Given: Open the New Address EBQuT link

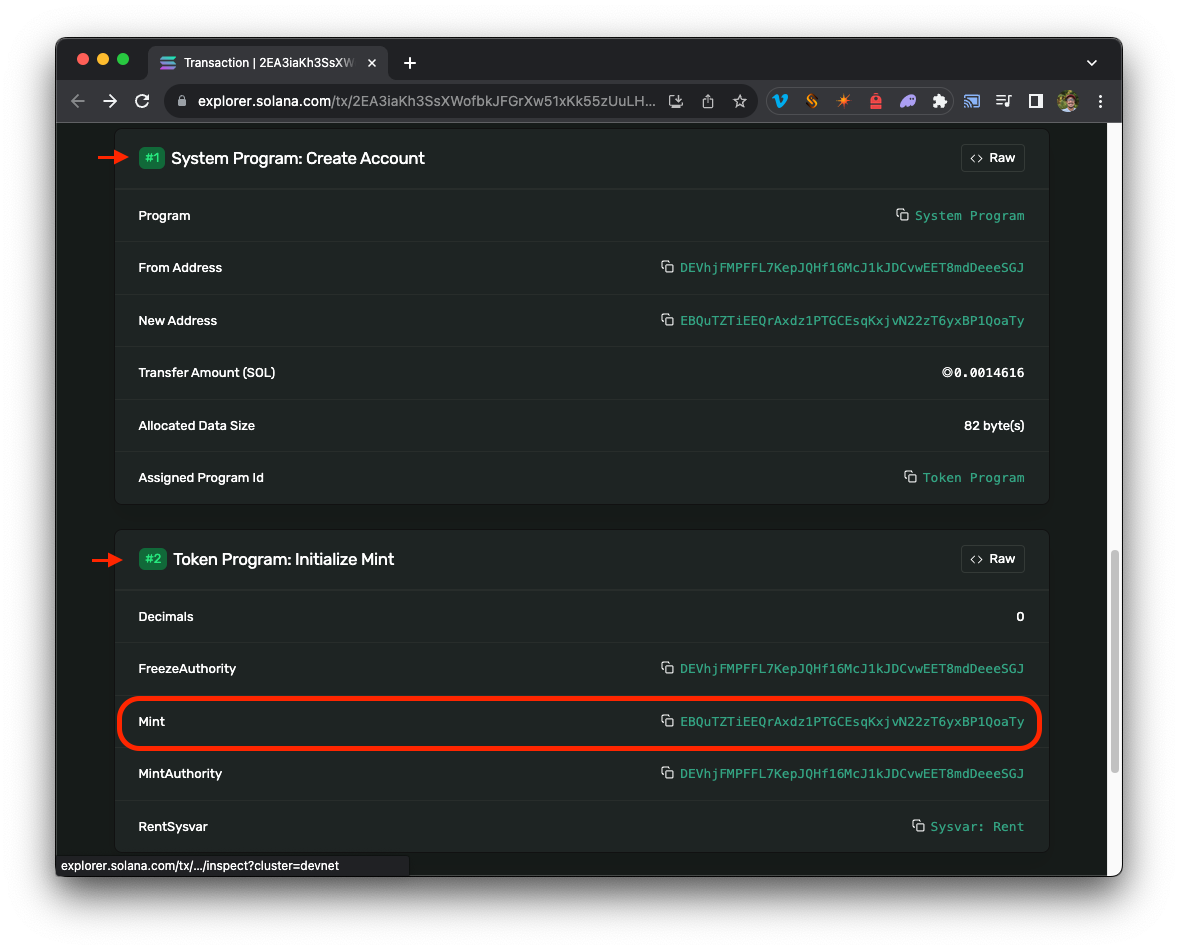Looking at the screenshot, I should (852, 321).
